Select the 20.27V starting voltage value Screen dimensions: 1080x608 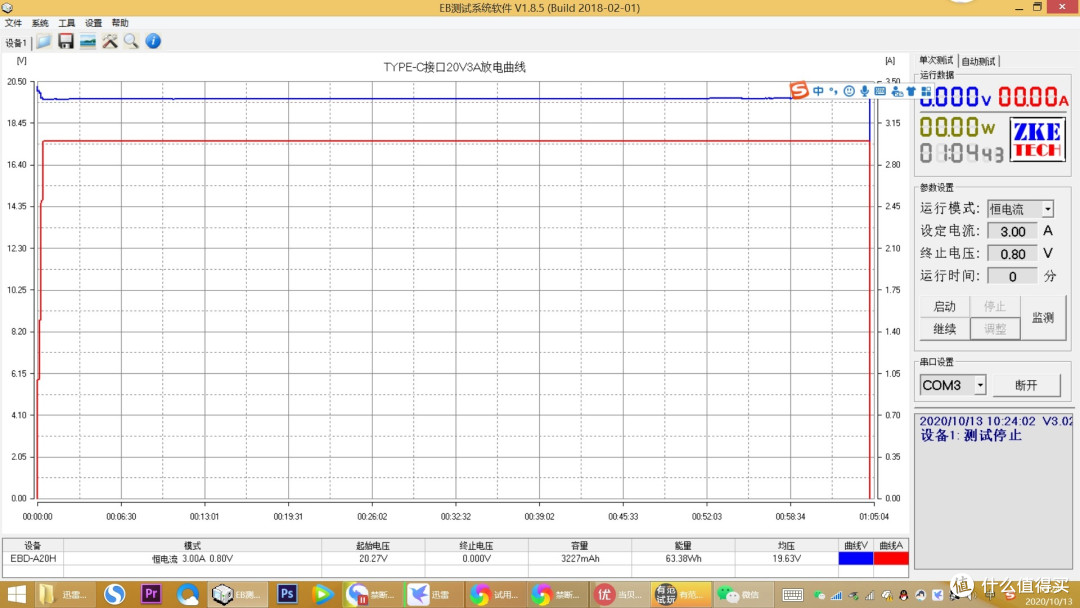373,558
